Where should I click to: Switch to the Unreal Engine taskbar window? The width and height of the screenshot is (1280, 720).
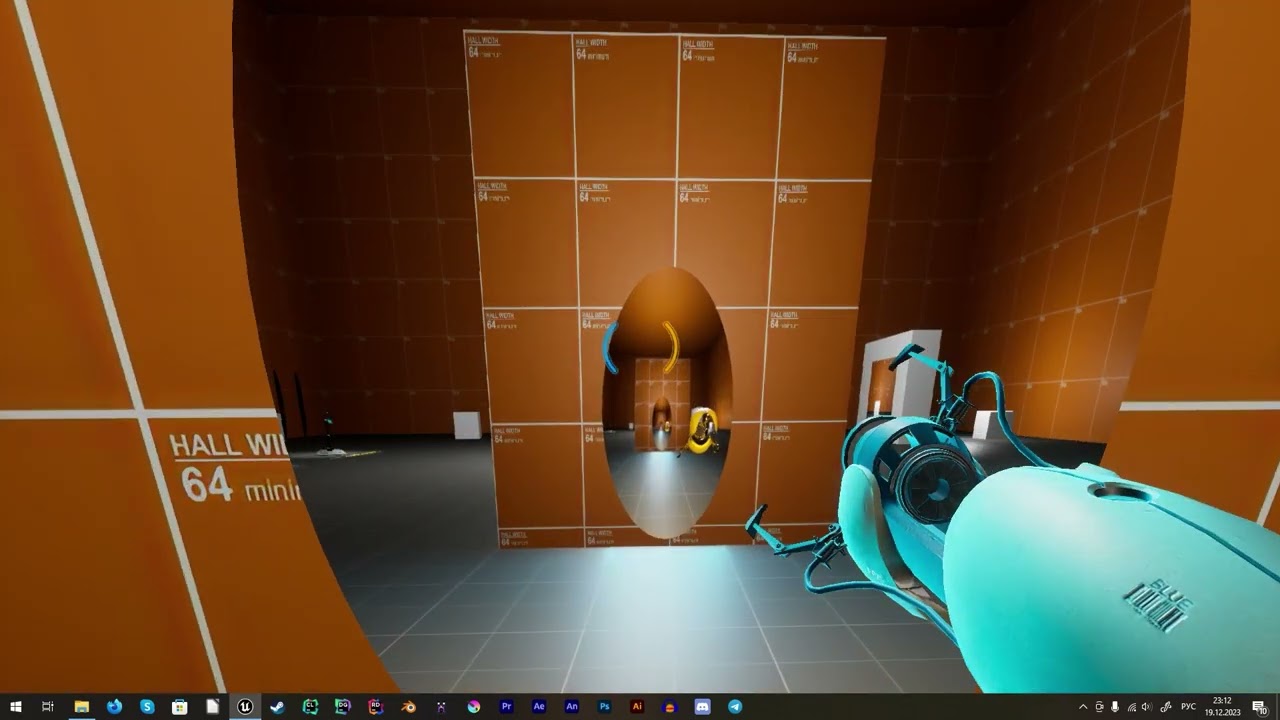[245, 706]
